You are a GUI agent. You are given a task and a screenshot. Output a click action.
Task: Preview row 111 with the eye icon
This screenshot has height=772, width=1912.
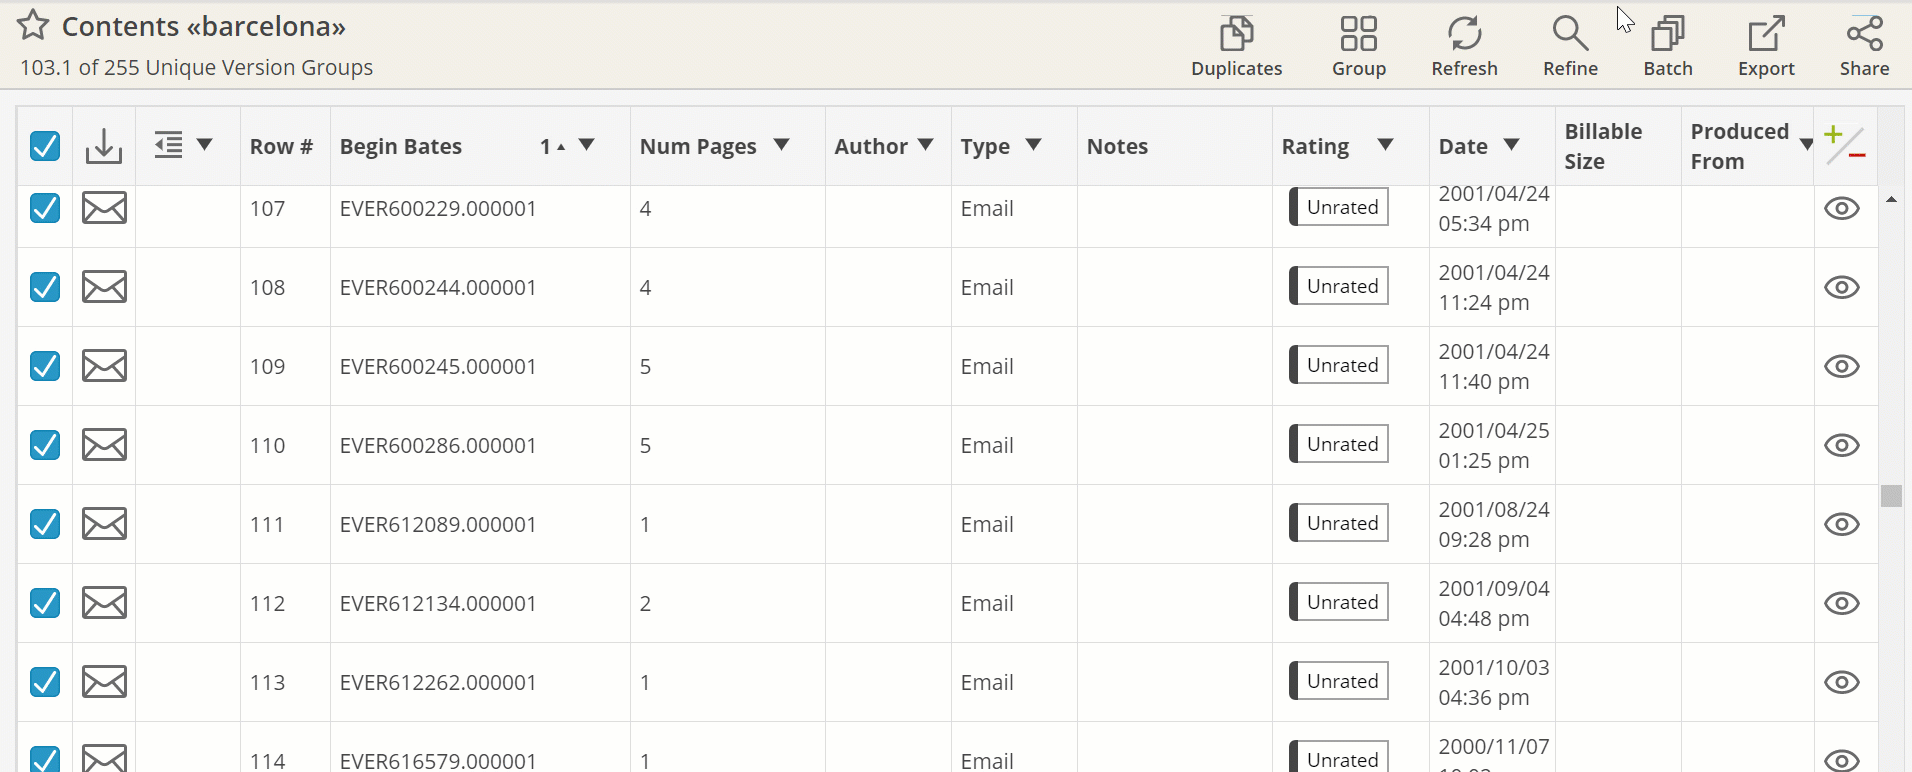[x=1841, y=524]
